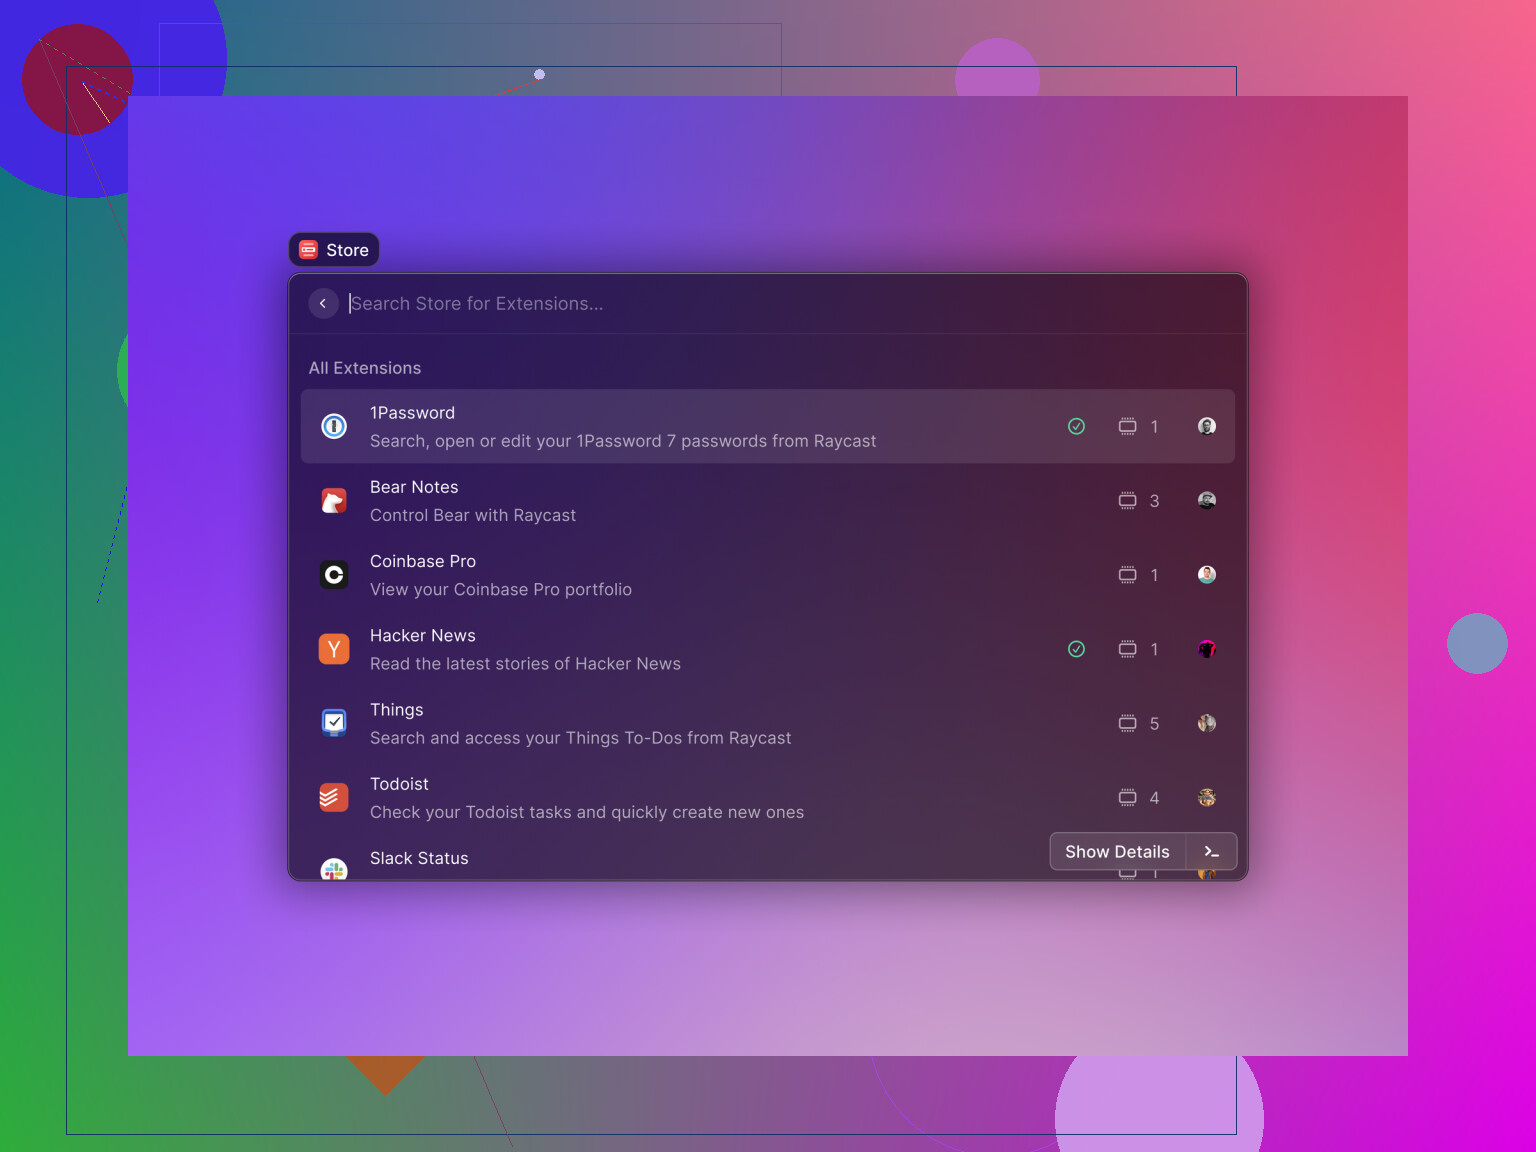Click the Slack Status icon
This screenshot has width=1536, height=1152.
[x=334, y=869]
